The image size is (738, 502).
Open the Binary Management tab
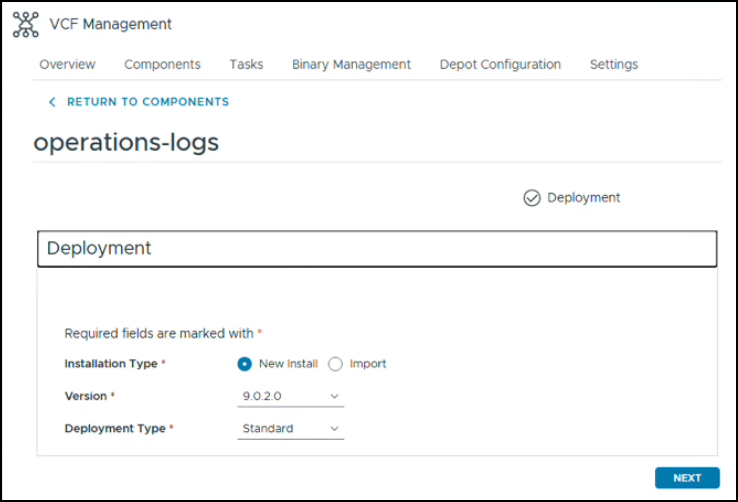tap(351, 64)
